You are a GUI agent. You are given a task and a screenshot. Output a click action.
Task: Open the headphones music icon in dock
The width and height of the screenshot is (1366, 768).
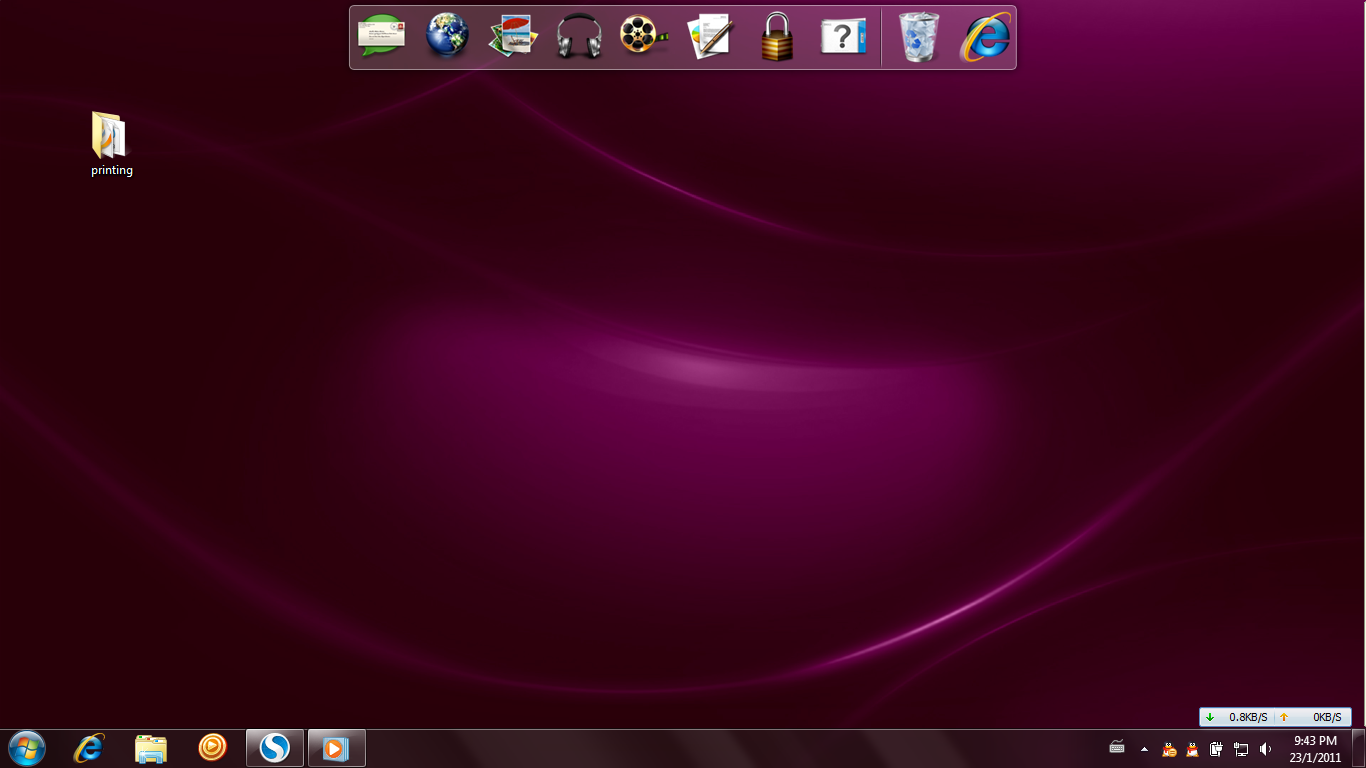pyautogui.click(x=579, y=37)
